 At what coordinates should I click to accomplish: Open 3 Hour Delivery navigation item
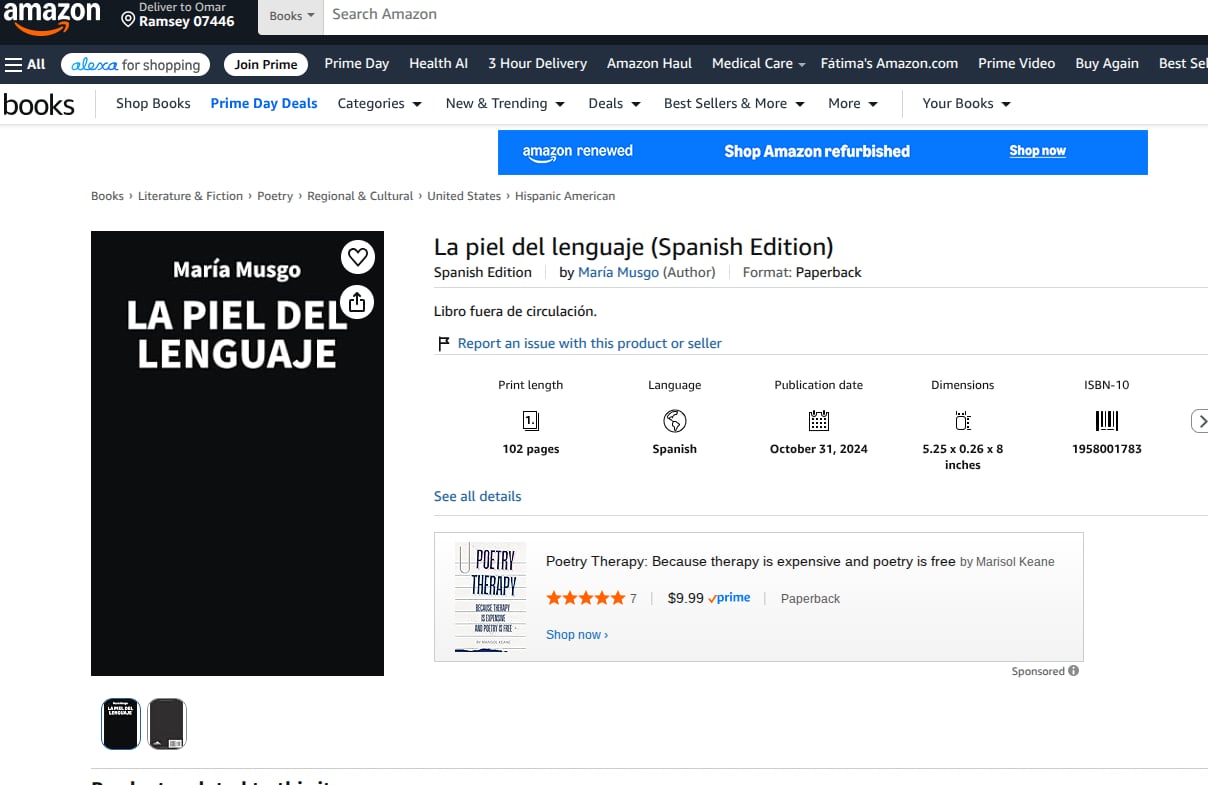pyautogui.click(x=537, y=63)
